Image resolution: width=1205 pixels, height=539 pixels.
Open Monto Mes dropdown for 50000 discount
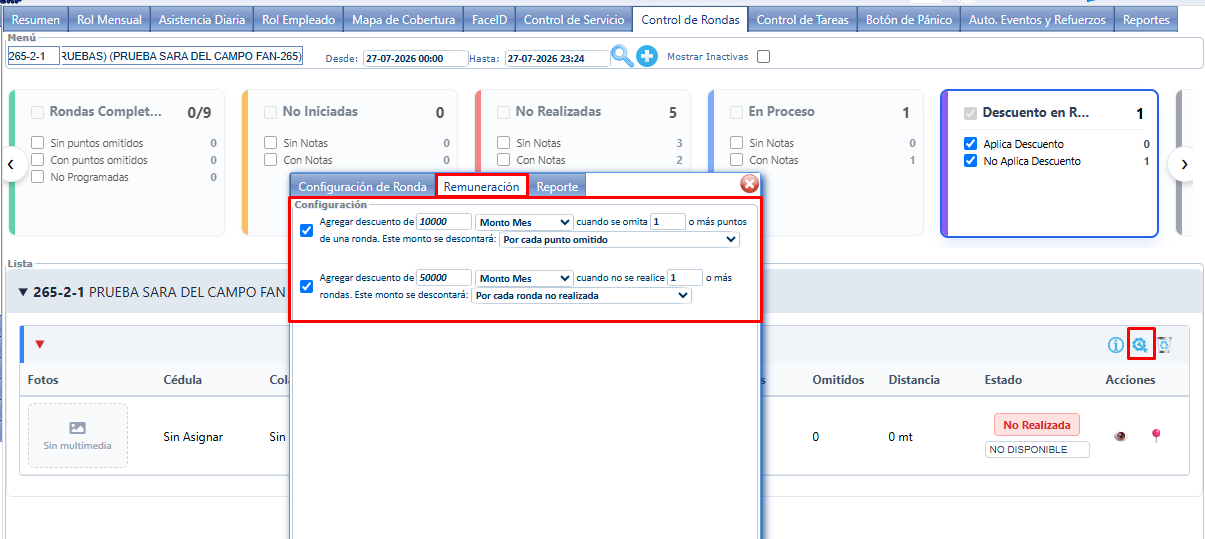pyautogui.click(x=524, y=278)
